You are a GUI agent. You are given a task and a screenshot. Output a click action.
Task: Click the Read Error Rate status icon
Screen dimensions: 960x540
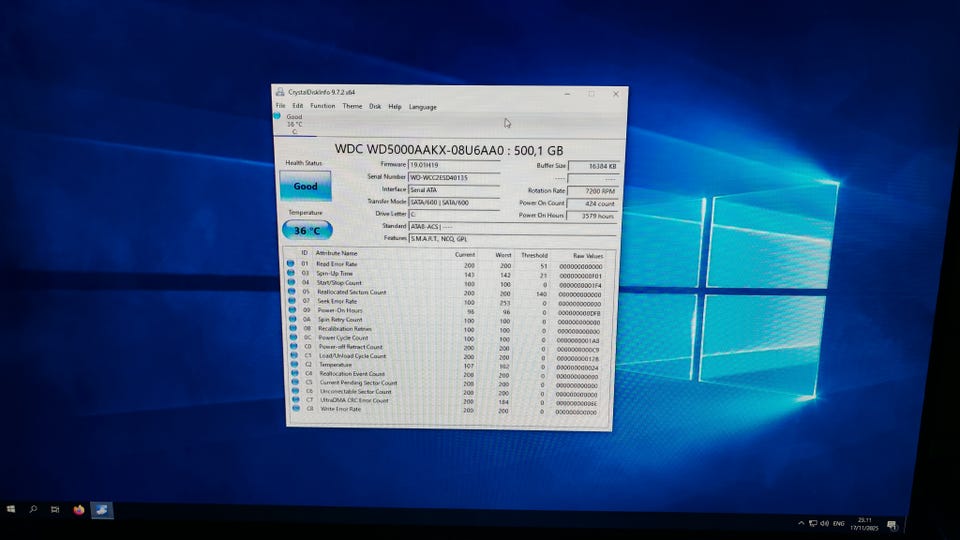[290, 263]
